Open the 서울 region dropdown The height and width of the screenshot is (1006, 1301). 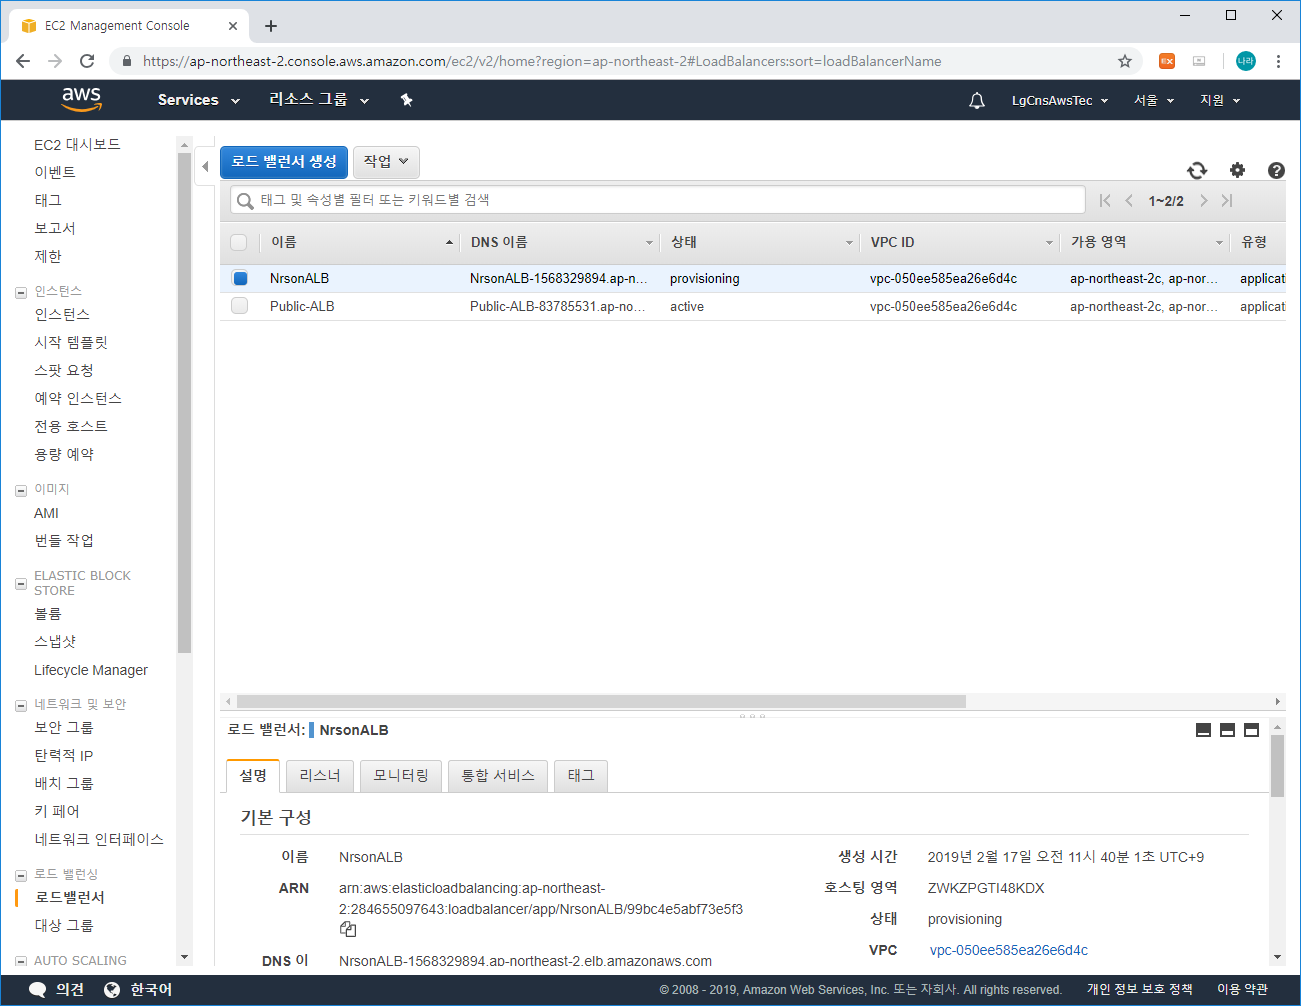tap(1154, 100)
